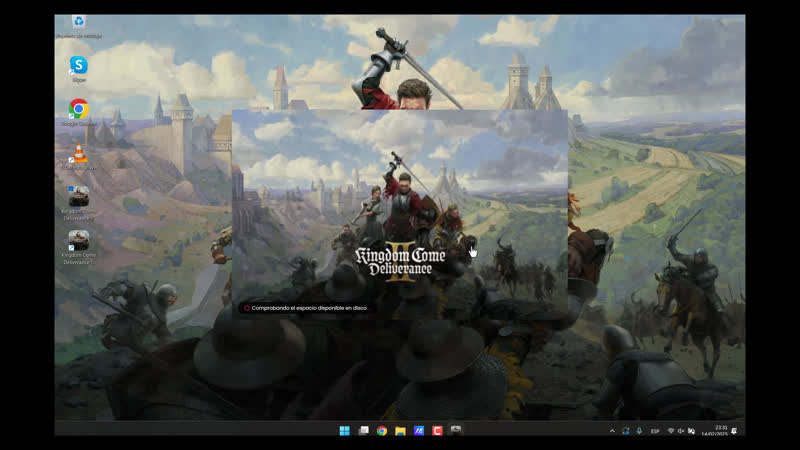Open Wi-Fi network settings in the tray
This screenshot has height=450, width=800.
coord(671,431)
